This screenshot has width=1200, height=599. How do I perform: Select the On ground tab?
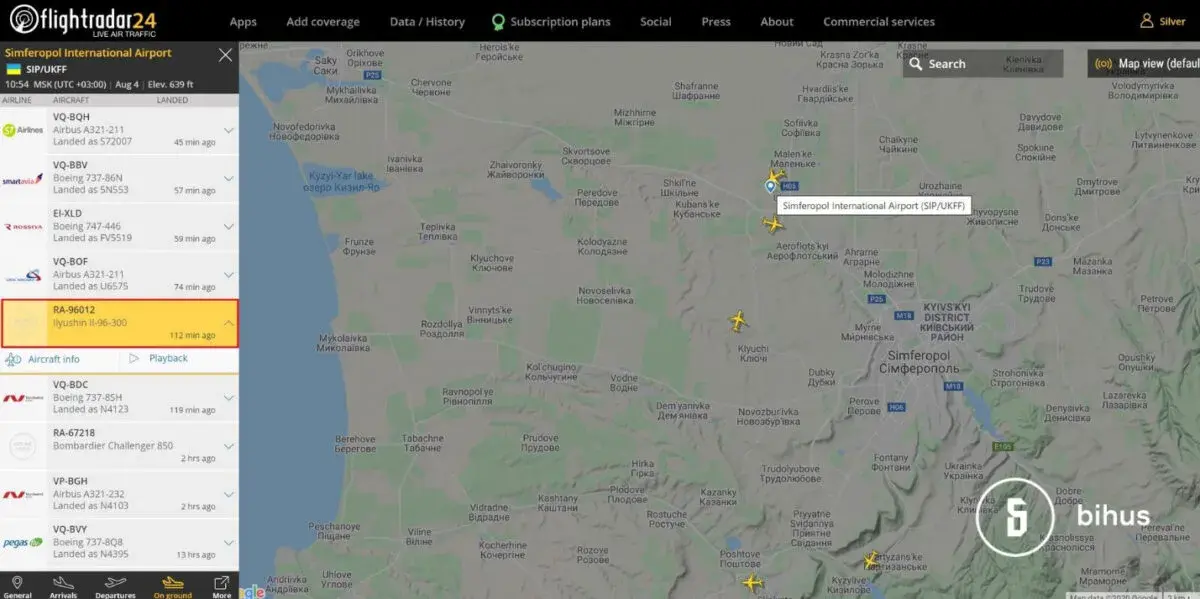click(172, 586)
